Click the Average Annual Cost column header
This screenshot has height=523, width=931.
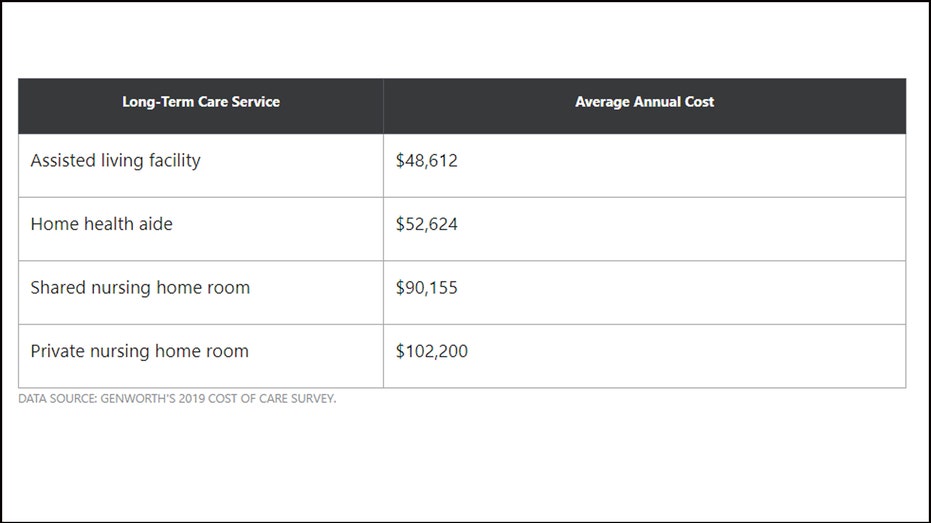(x=644, y=106)
